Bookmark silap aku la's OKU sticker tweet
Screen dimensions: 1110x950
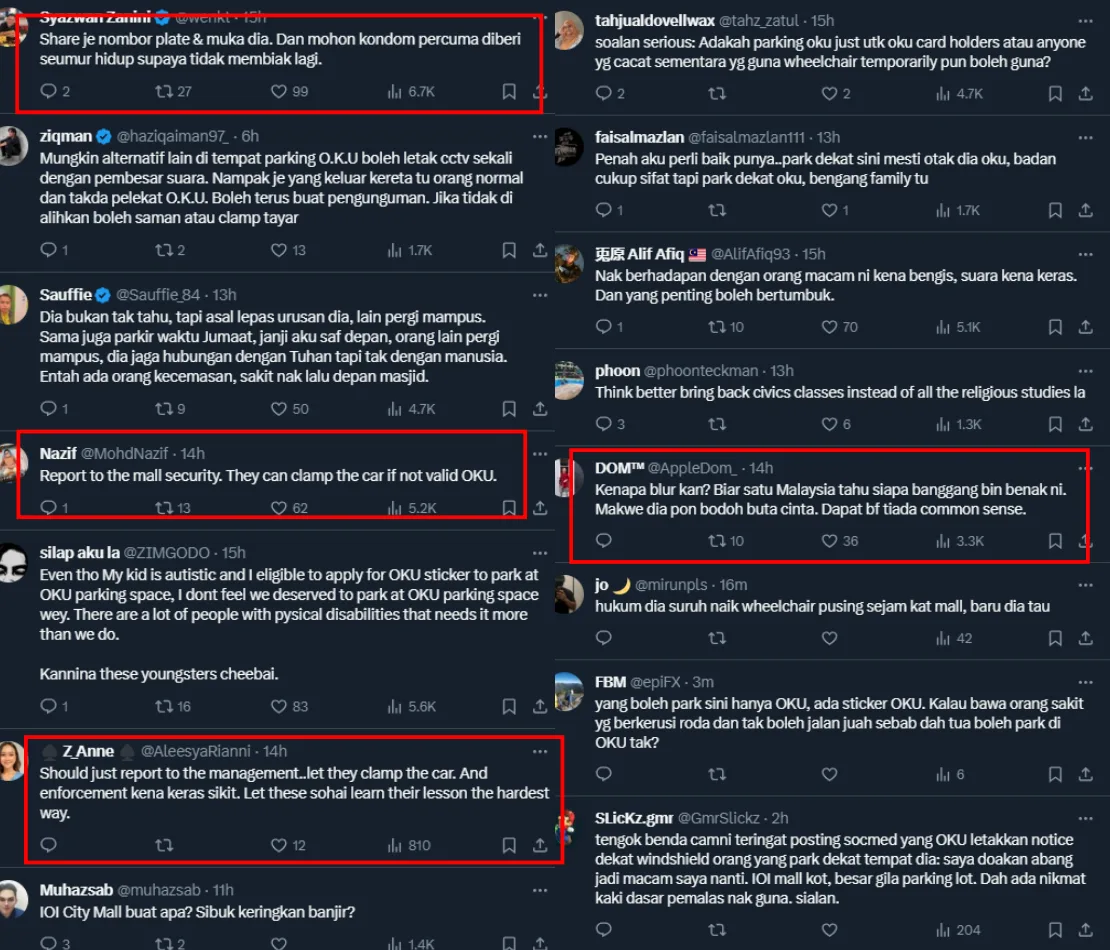pyautogui.click(x=508, y=706)
